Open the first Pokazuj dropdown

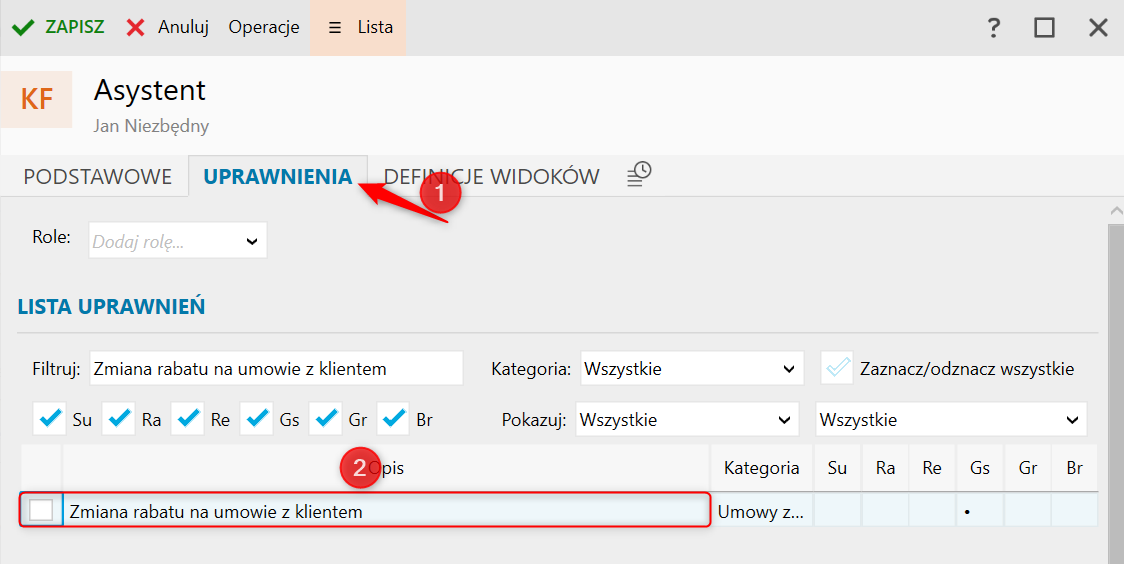click(x=687, y=419)
